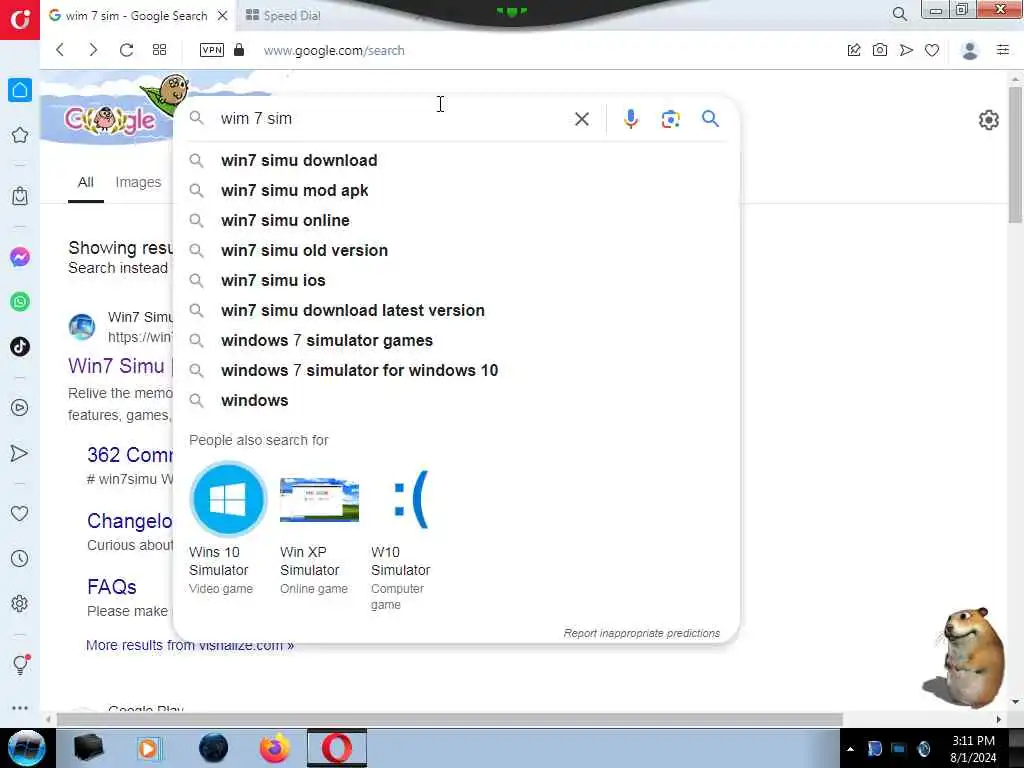Open the FAQs sitelink
The height and width of the screenshot is (768, 1024).
pyautogui.click(x=112, y=586)
